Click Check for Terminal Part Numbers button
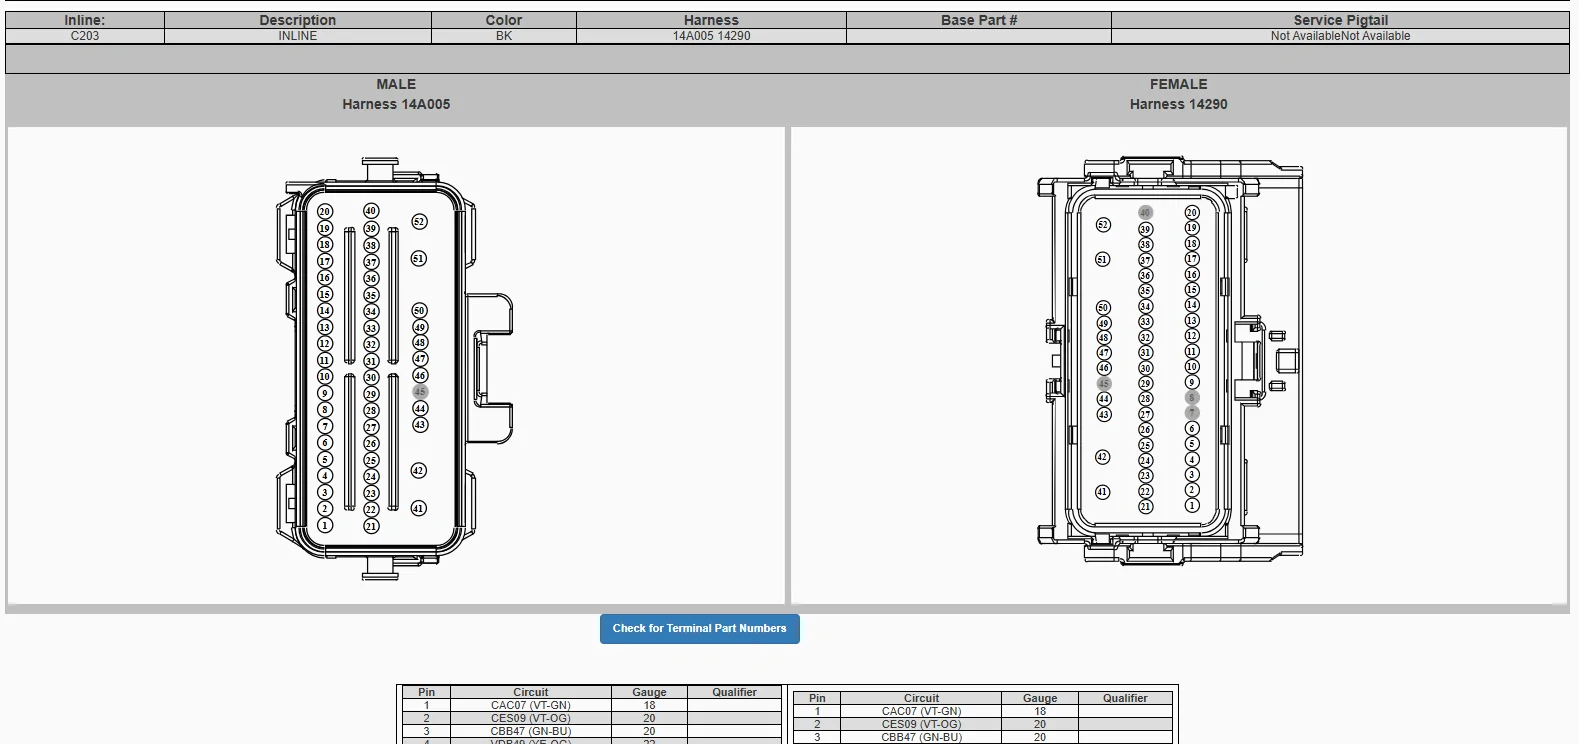Viewport: 1579px width, 744px height. click(700, 629)
